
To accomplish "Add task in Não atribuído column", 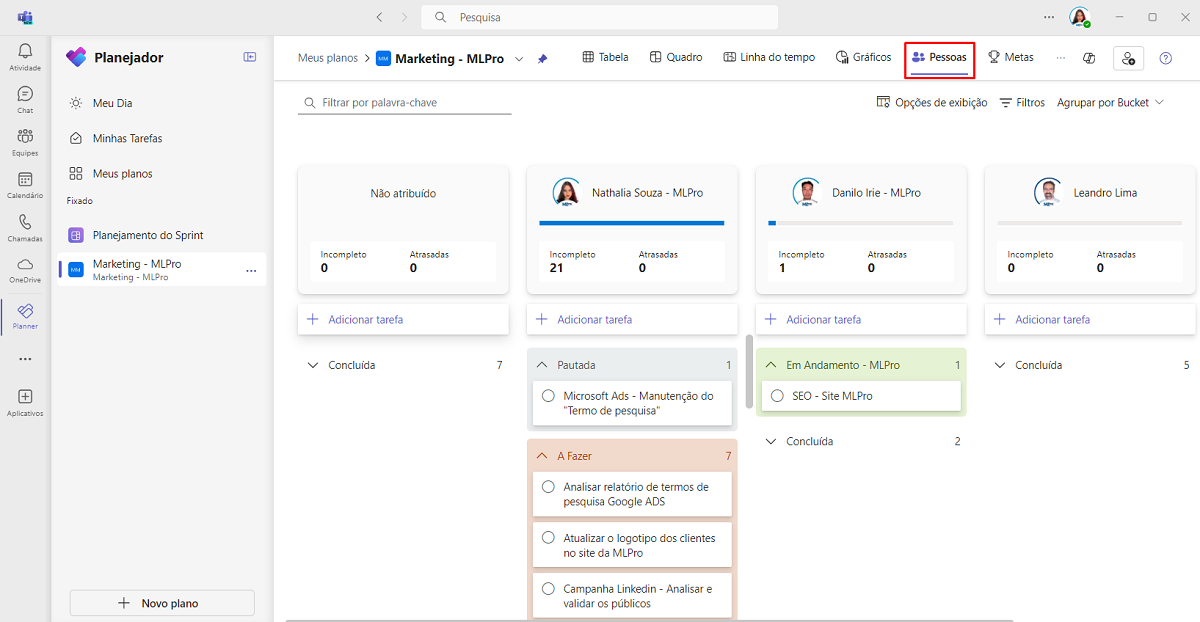I will click(404, 319).
